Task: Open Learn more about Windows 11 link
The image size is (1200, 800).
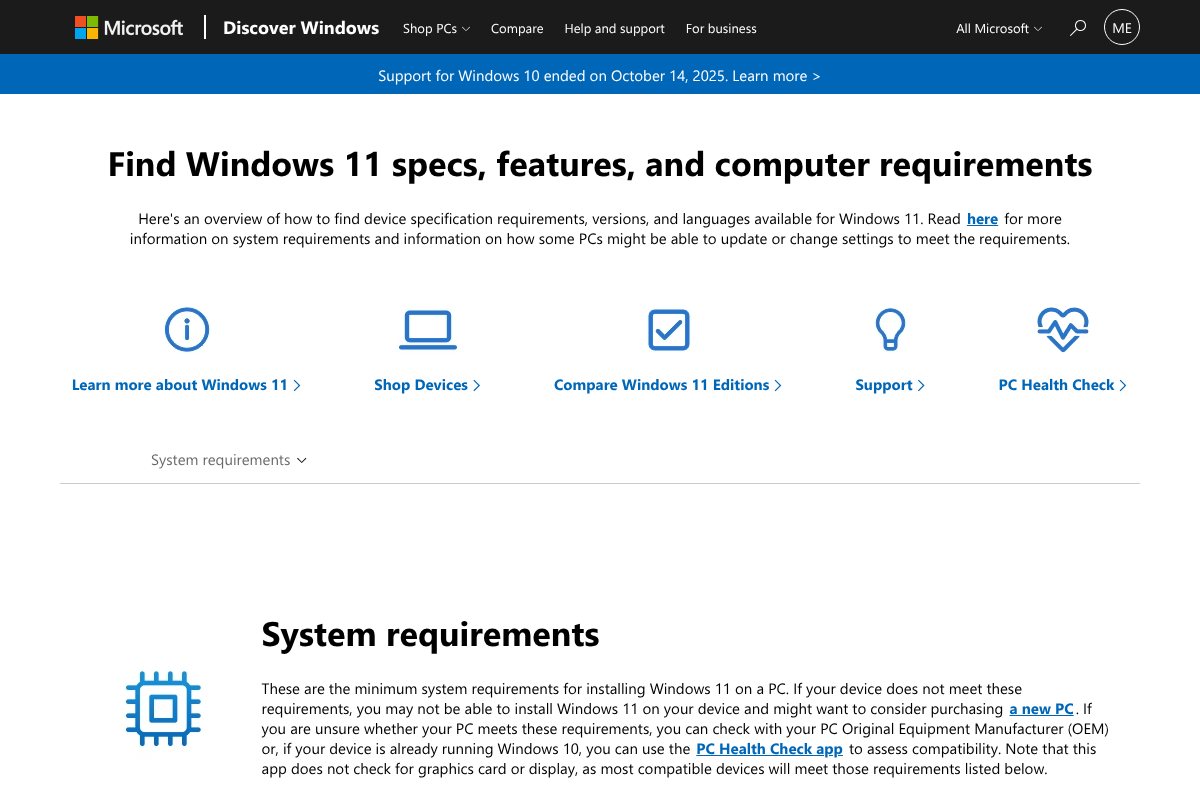Action: click(186, 385)
